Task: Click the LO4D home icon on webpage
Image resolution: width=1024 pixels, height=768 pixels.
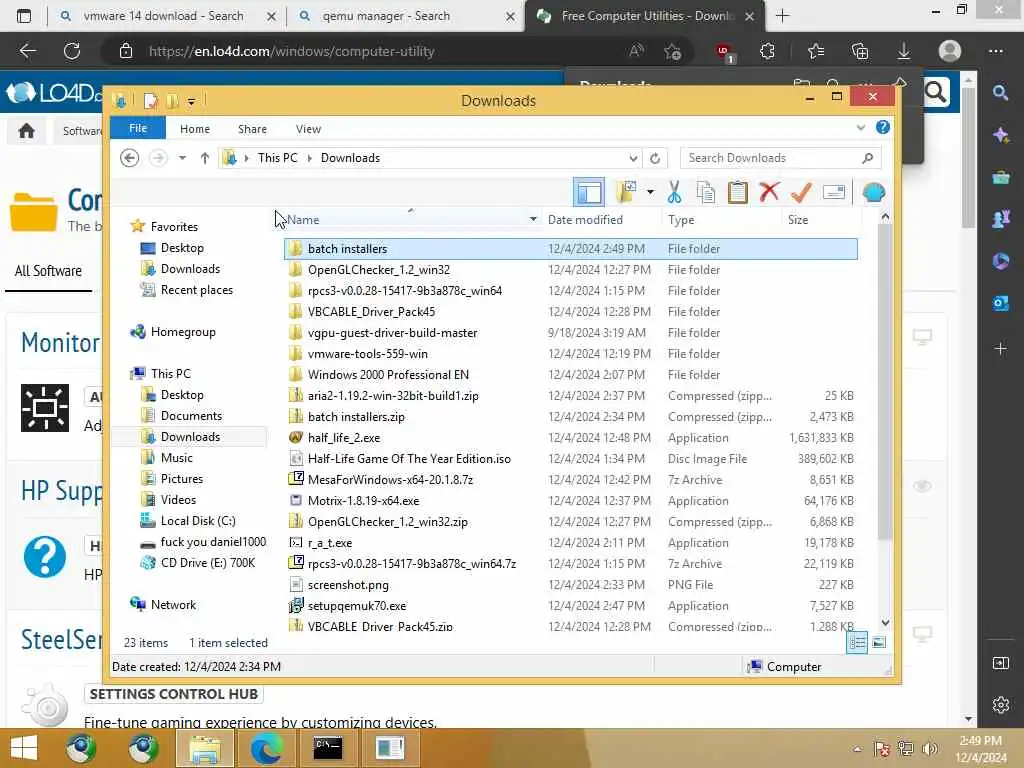Action: coord(26,131)
